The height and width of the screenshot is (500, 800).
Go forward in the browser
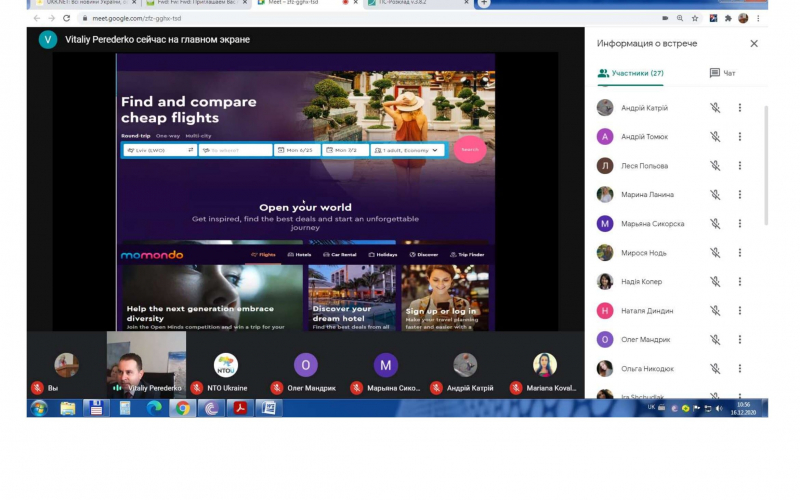coord(52,18)
